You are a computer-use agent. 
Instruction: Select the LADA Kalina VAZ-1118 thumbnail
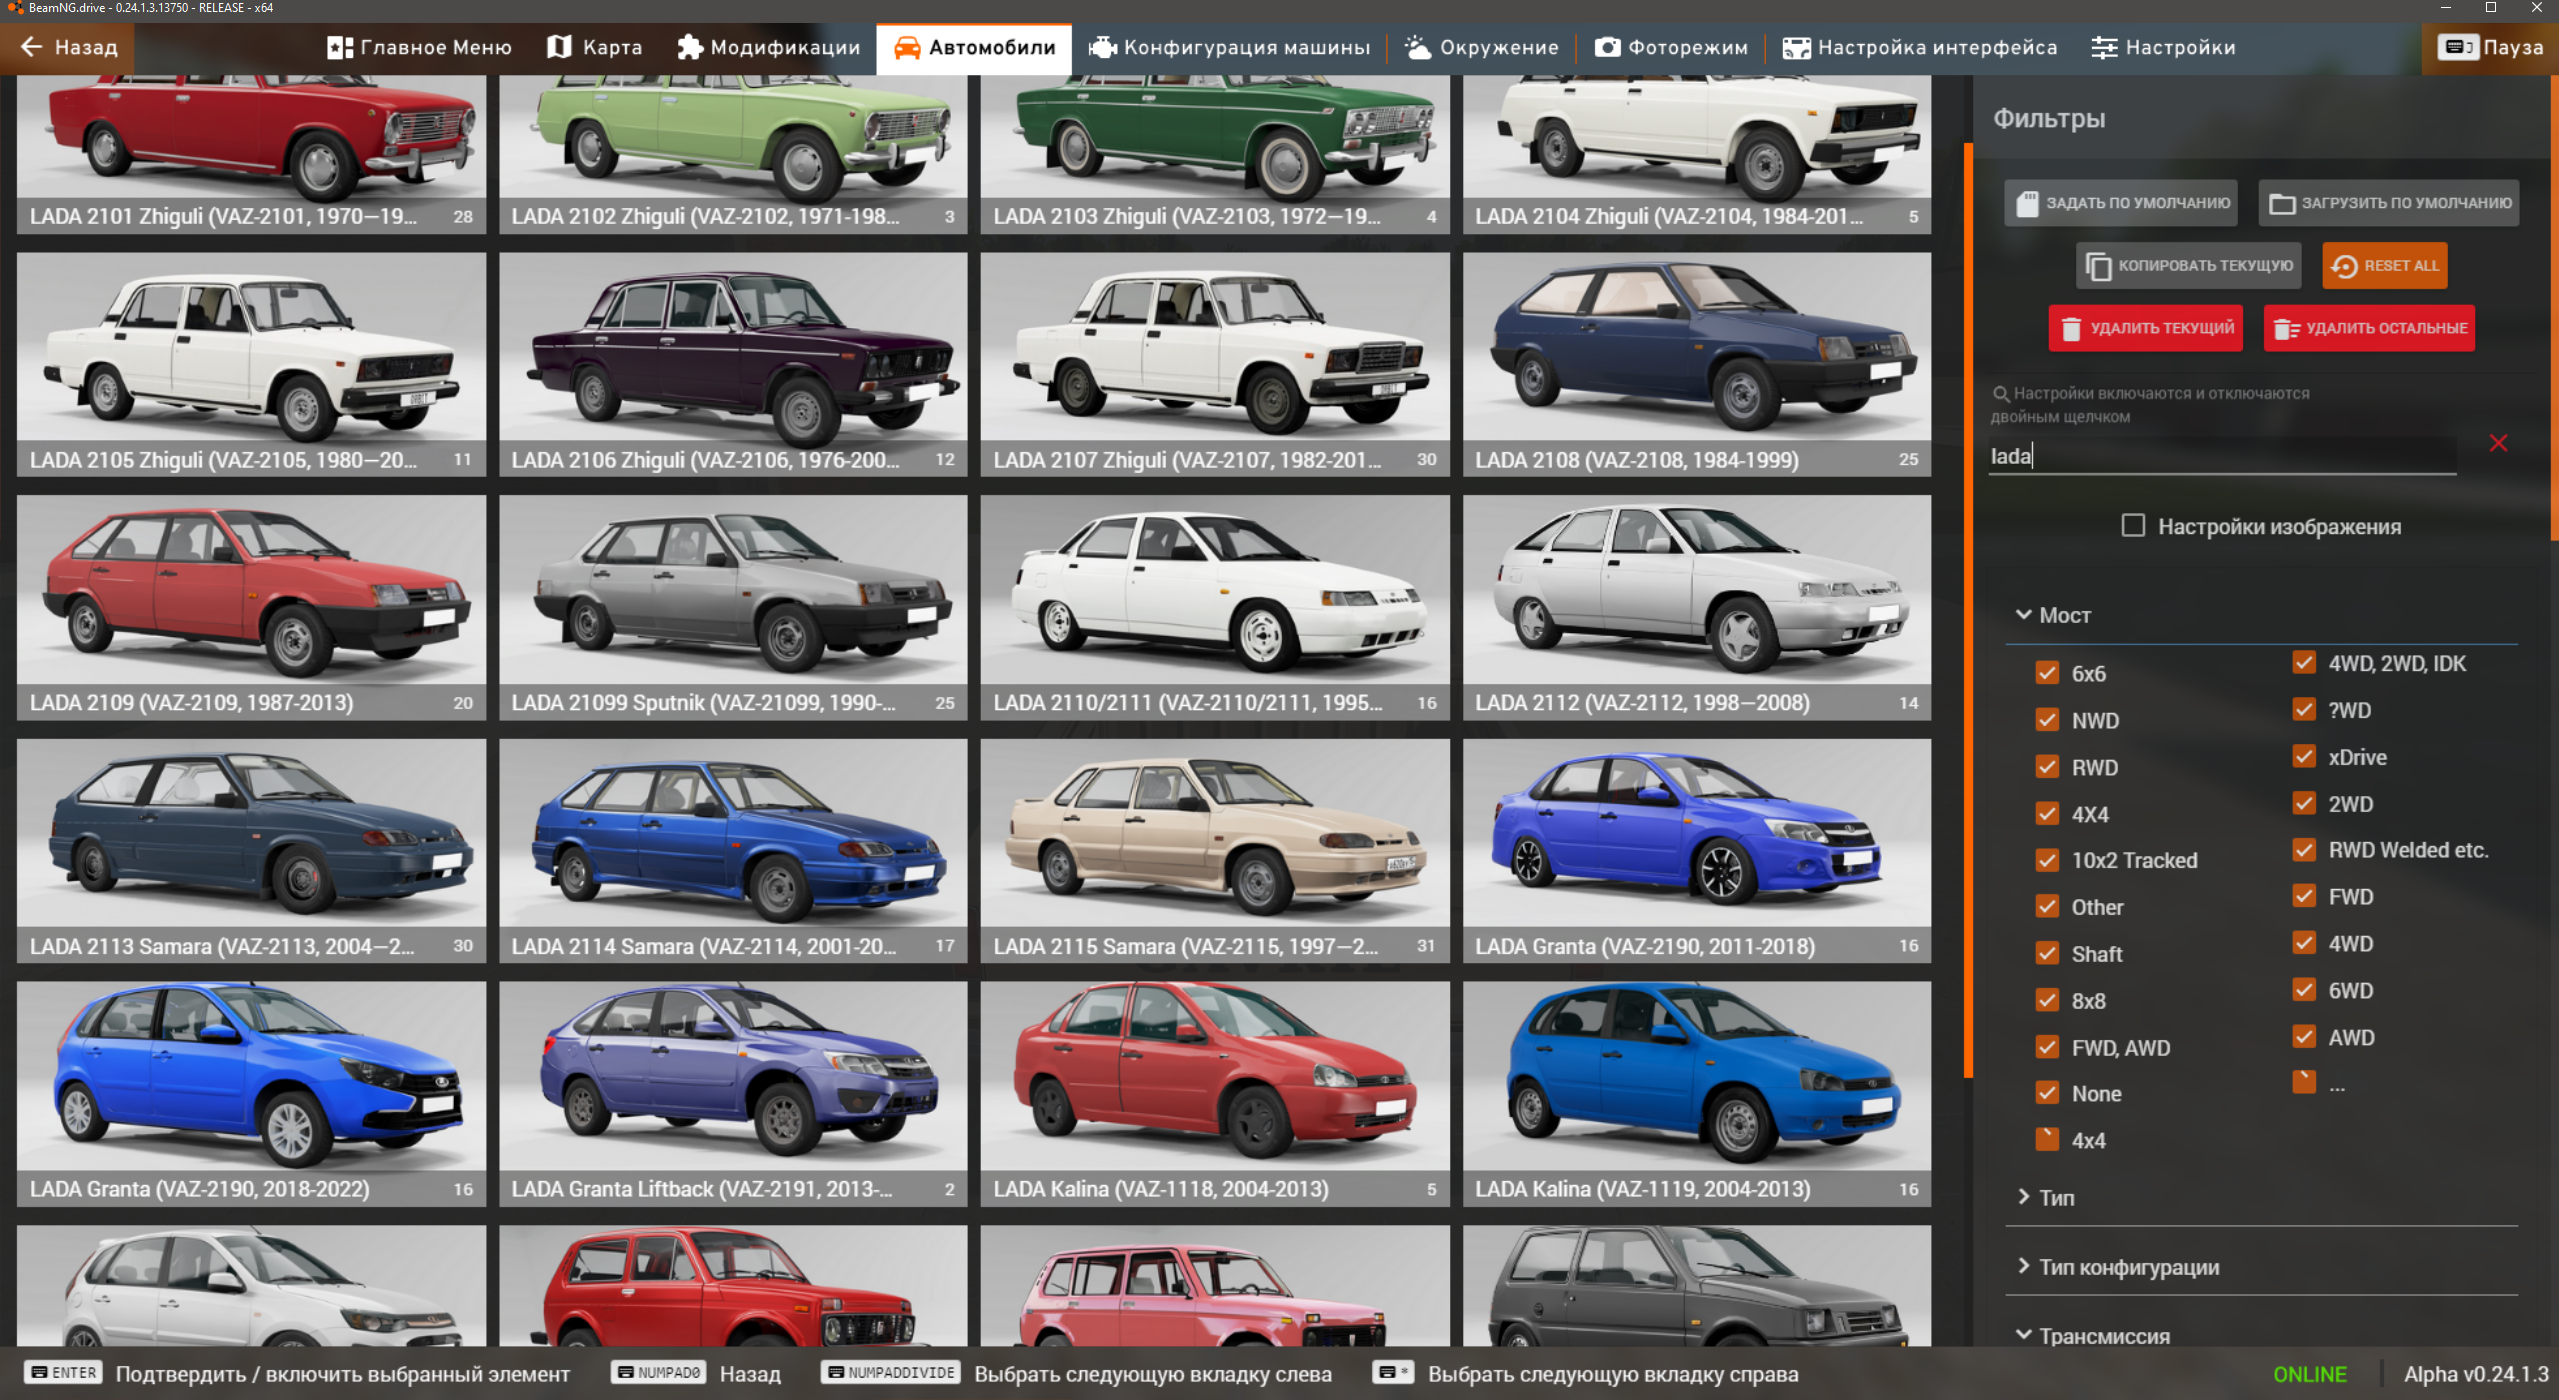point(1215,1093)
